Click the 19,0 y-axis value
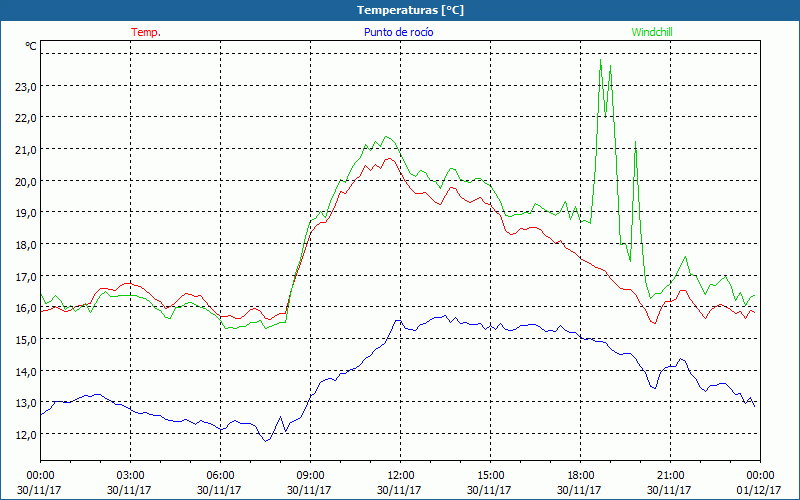Screen dimensions: 800x500 [x=26, y=213]
